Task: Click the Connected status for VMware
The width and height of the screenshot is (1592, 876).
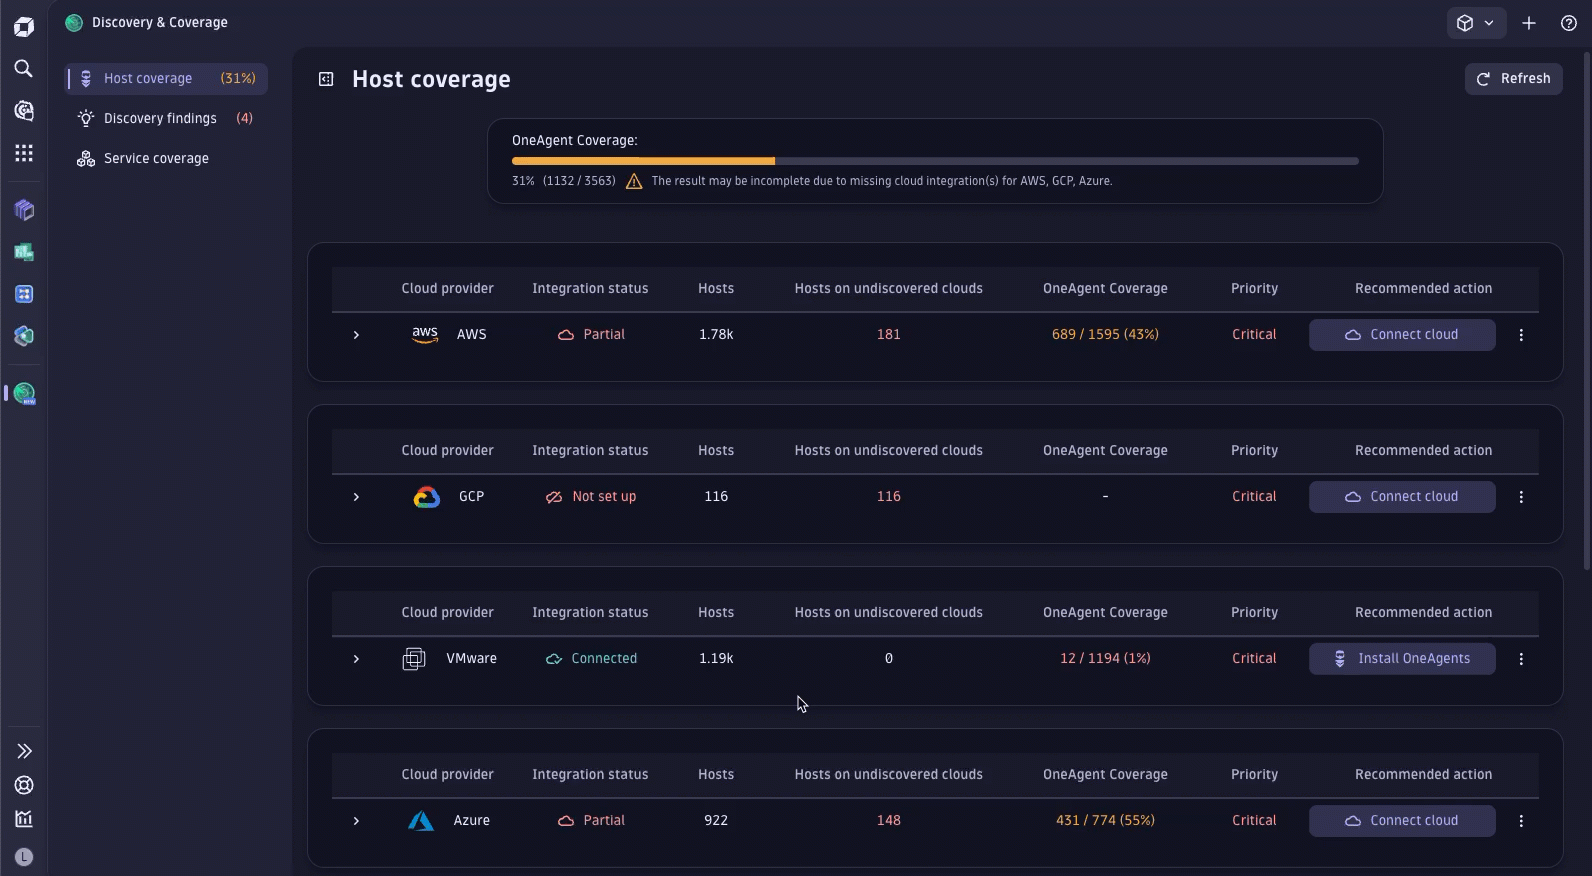Action: 591,659
